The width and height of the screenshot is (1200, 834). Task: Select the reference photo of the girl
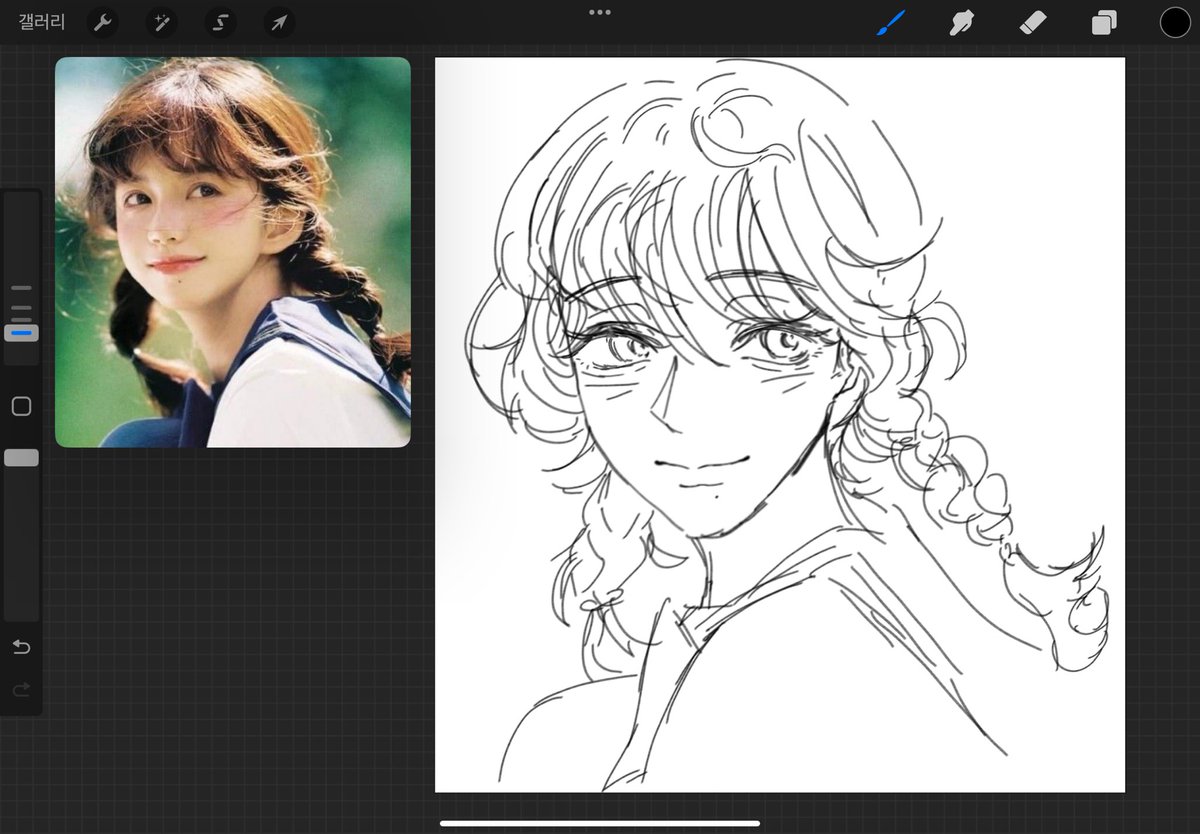233,252
